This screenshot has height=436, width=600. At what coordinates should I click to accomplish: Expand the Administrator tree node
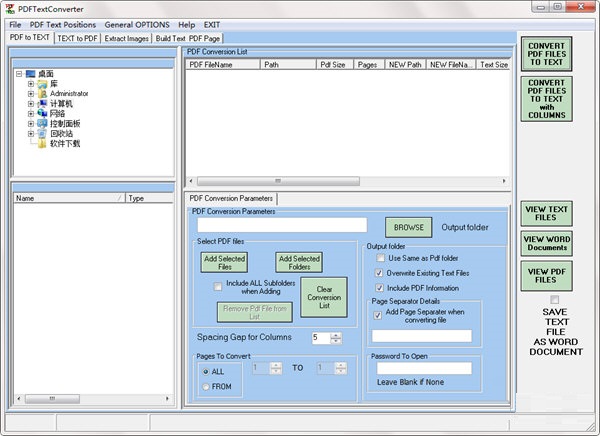(31, 94)
